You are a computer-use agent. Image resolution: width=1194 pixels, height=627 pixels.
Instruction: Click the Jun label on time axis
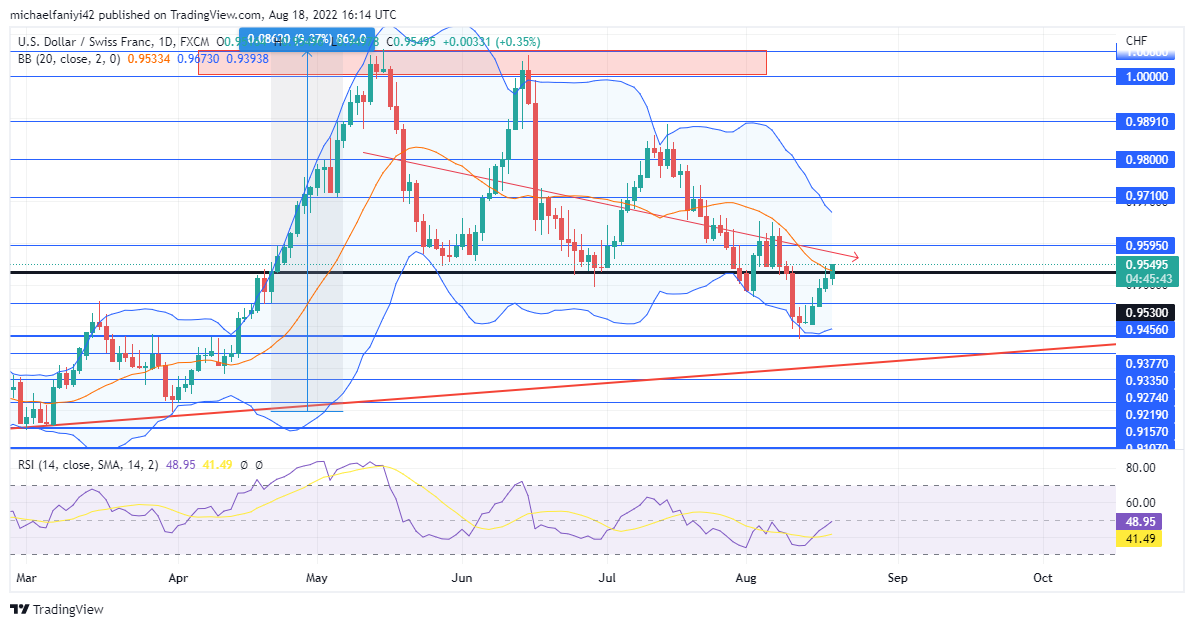click(461, 577)
